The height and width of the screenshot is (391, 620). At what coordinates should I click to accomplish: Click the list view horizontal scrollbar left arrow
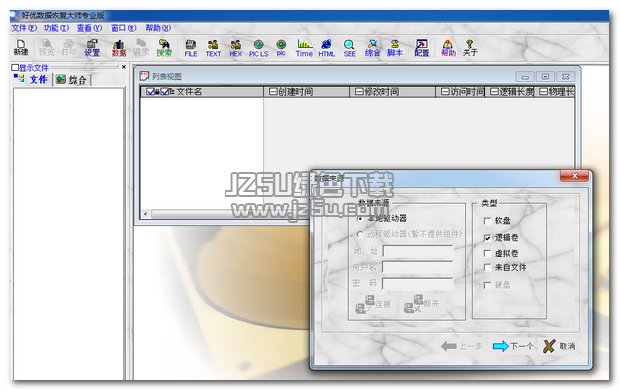point(146,214)
